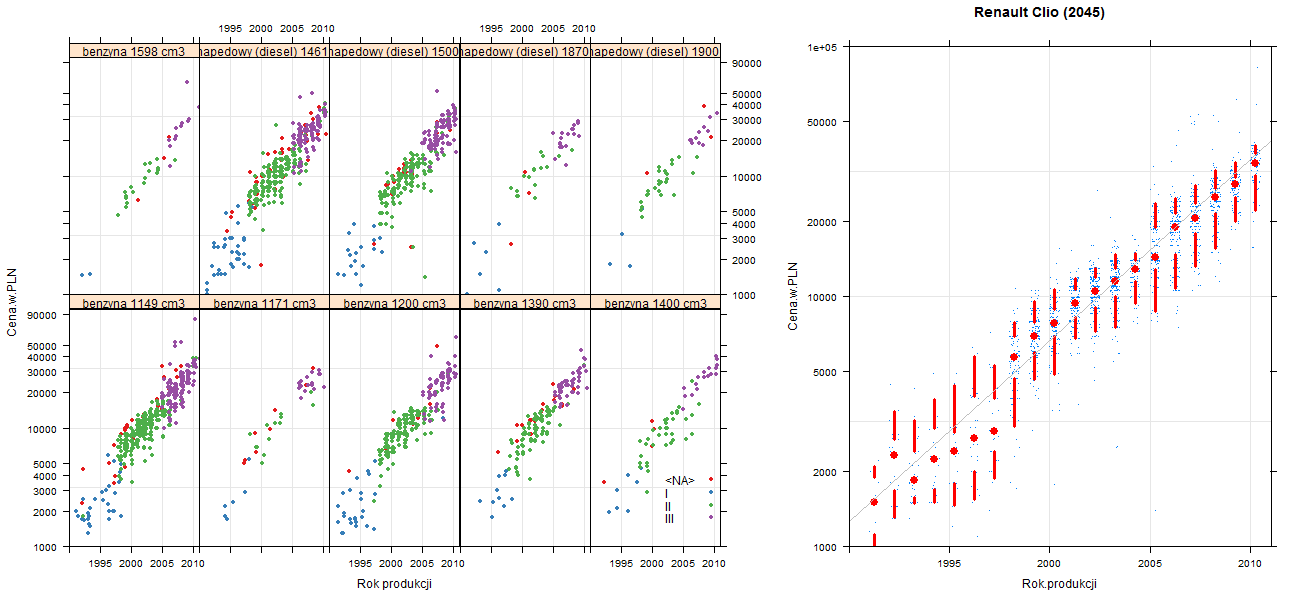Click the chart title "Renault Clio (2045)"
1300x600 pixels.
click(1039, 13)
